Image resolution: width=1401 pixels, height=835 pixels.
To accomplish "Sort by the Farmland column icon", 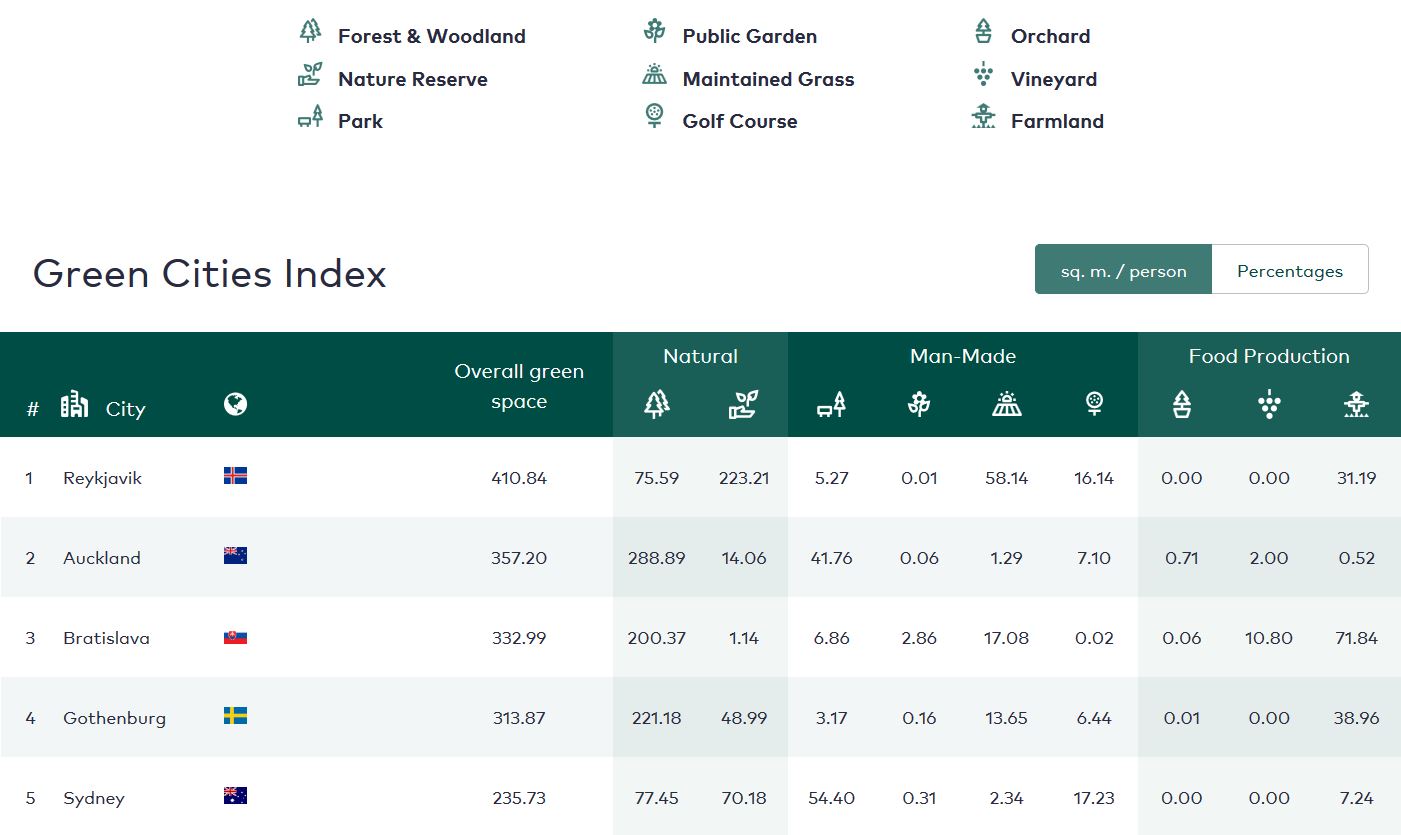I will (x=1356, y=404).
